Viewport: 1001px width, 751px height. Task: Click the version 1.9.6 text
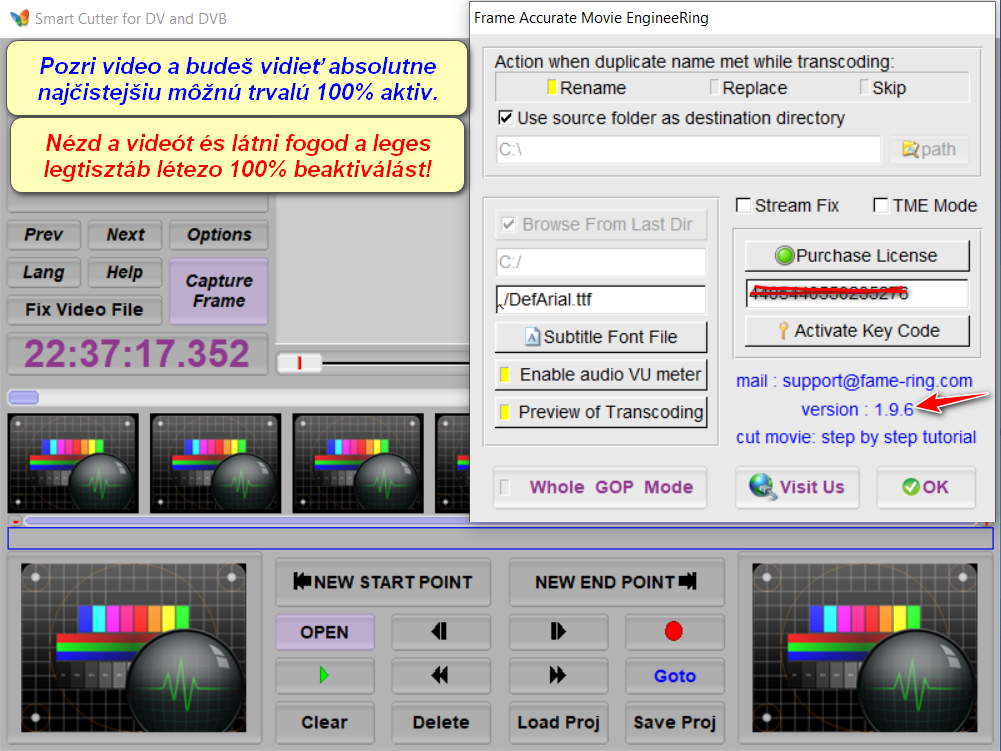coord(857,409)
